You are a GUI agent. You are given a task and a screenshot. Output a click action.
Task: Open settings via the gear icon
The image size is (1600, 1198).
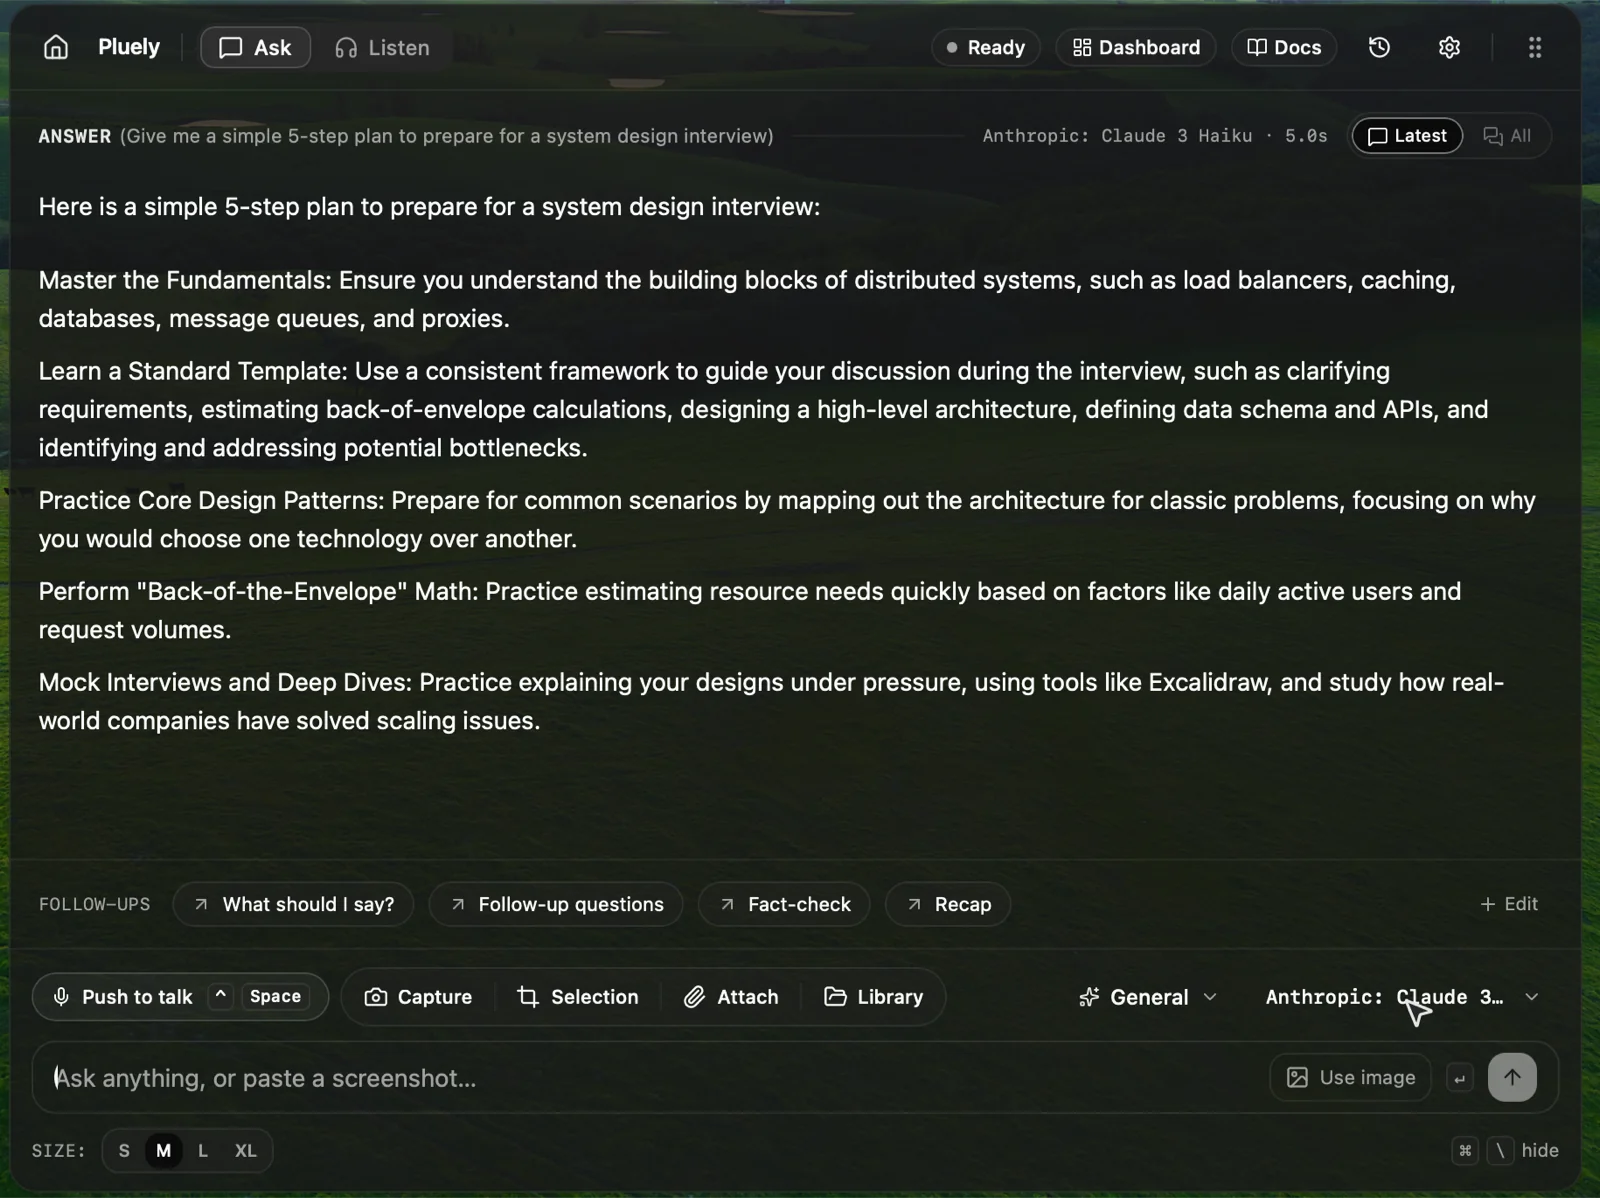coord(1449,47)
